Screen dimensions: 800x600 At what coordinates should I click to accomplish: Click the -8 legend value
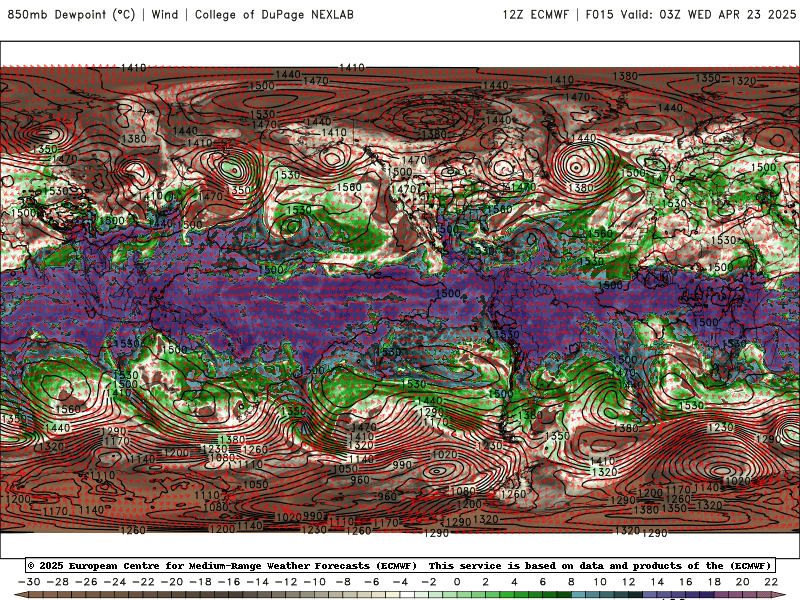pos(343,582)
